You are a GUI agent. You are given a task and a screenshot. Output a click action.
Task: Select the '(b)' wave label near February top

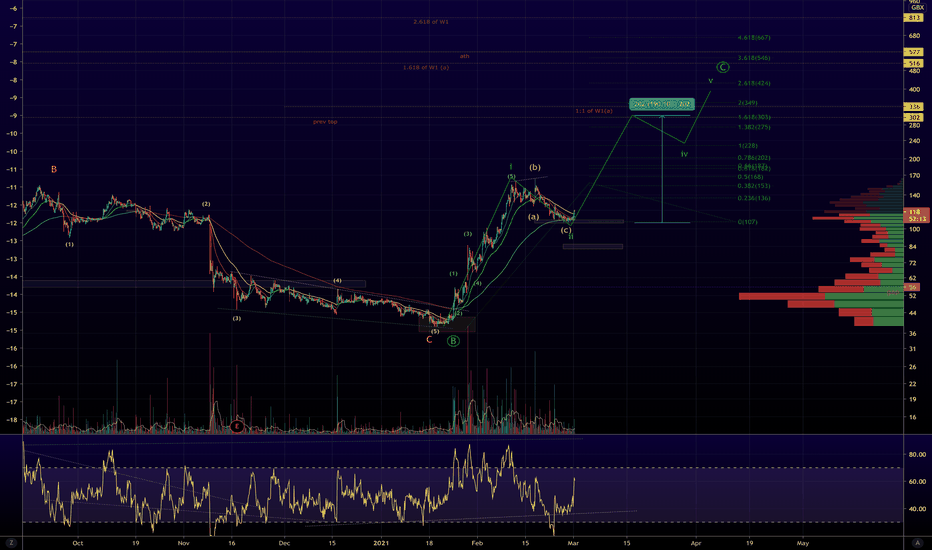[535, 168]
